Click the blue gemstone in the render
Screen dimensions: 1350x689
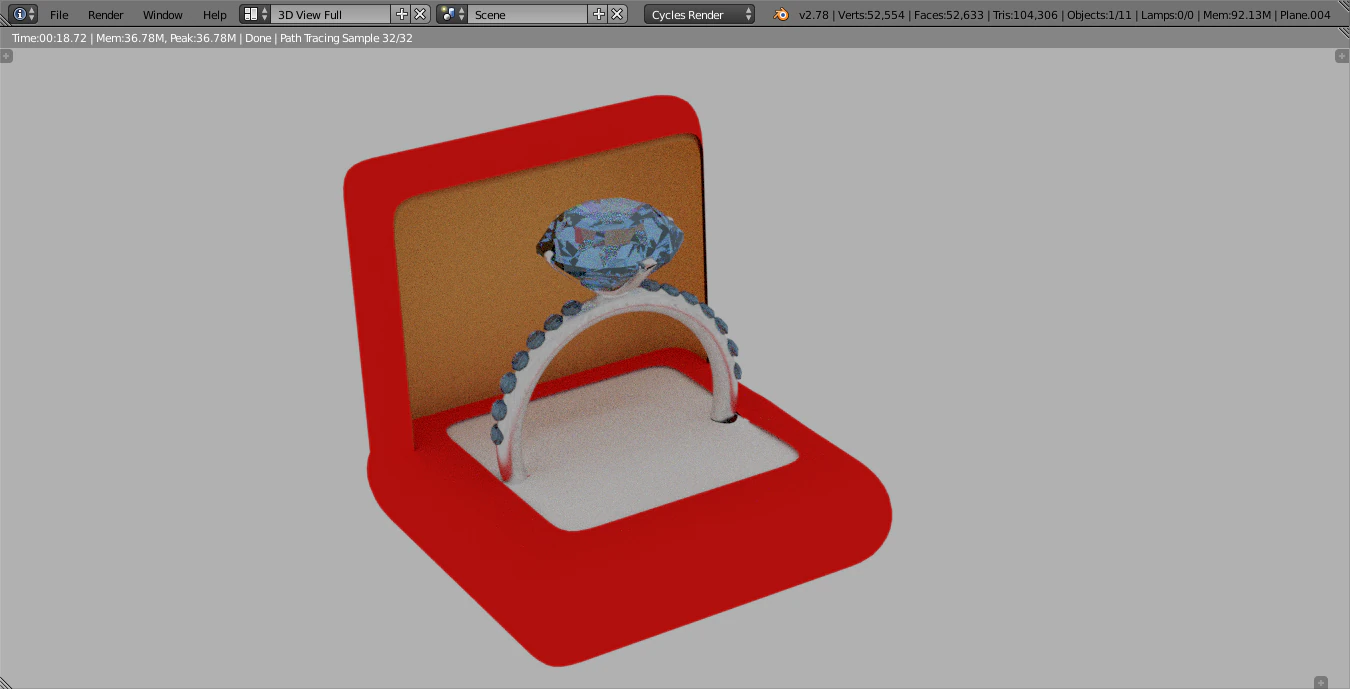point(611,243)
